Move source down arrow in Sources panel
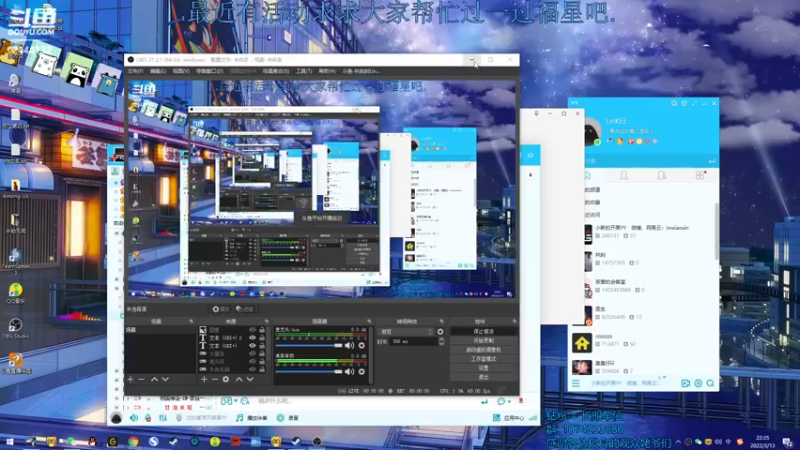 250,380
